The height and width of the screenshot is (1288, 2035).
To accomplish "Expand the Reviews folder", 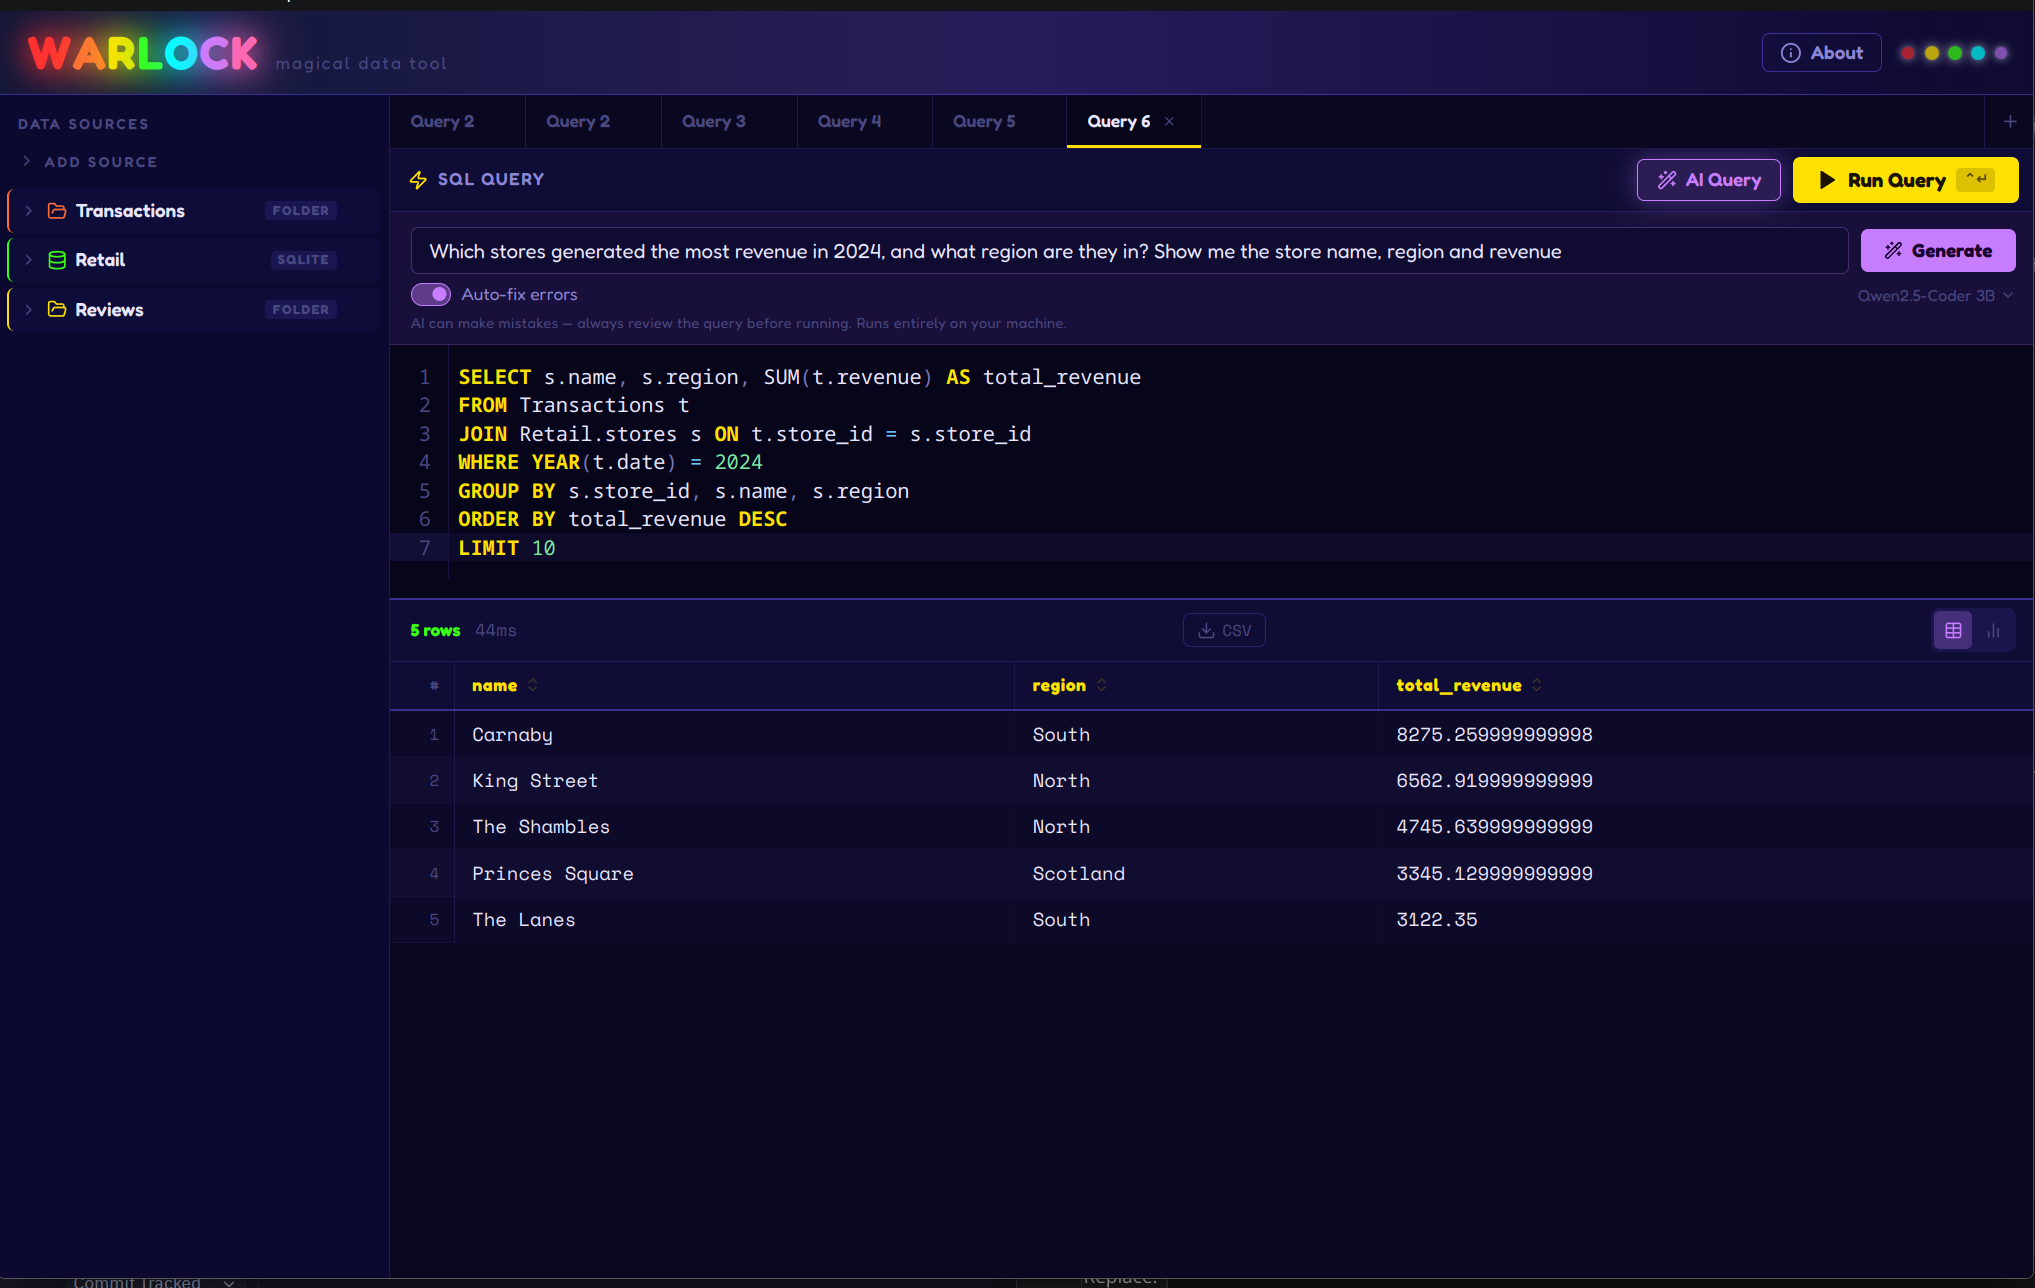I will pos(29,309).
